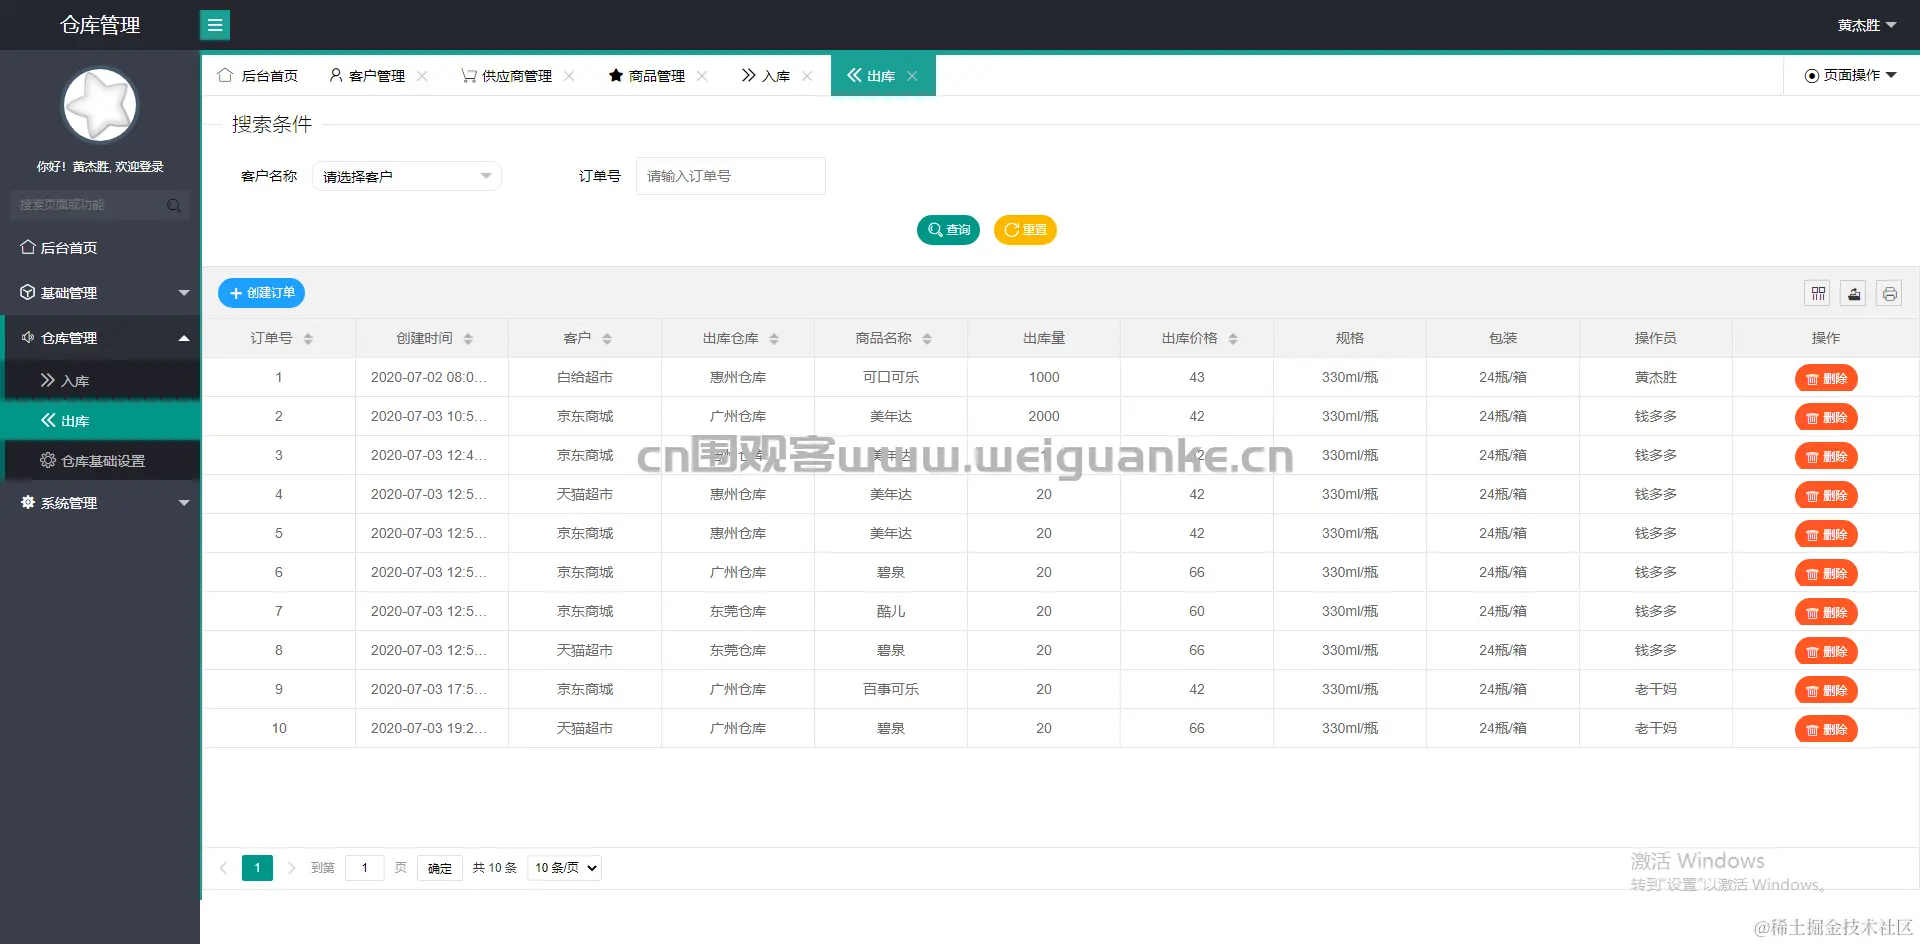Click the export table icon

coord(1854,293)
